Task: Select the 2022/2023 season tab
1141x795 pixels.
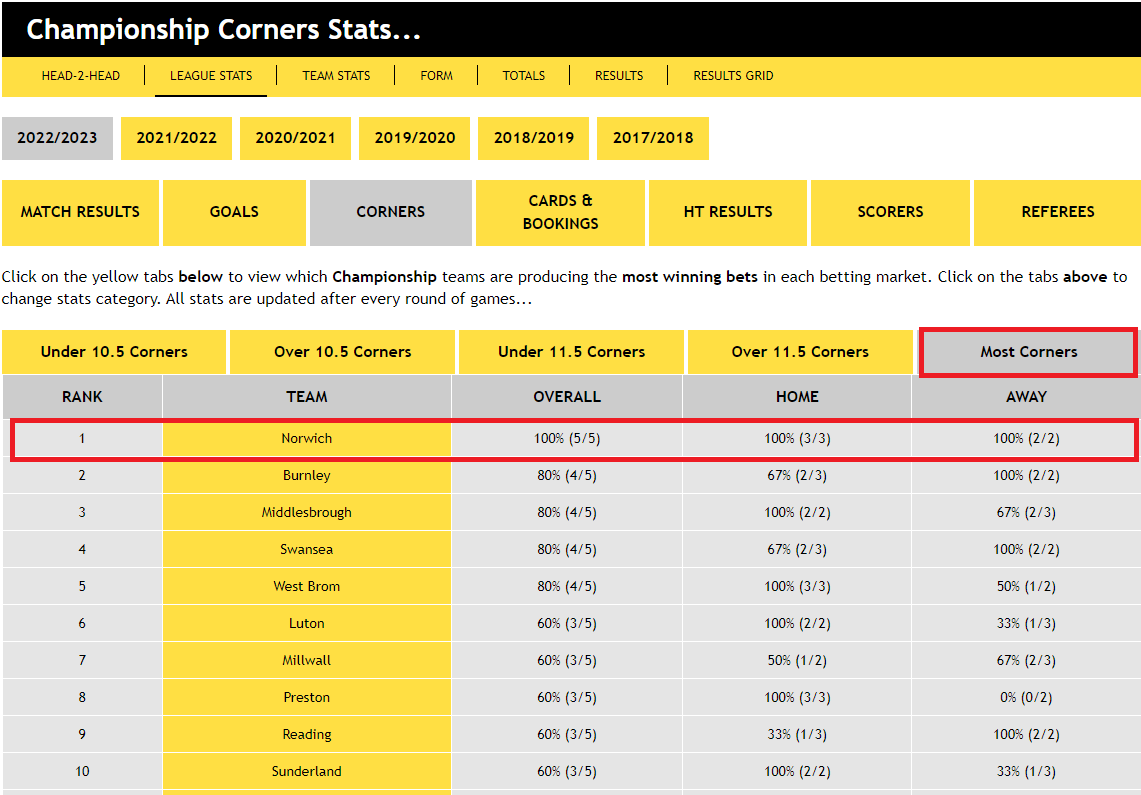Action: pyautogui.click(x=57, y=138)
